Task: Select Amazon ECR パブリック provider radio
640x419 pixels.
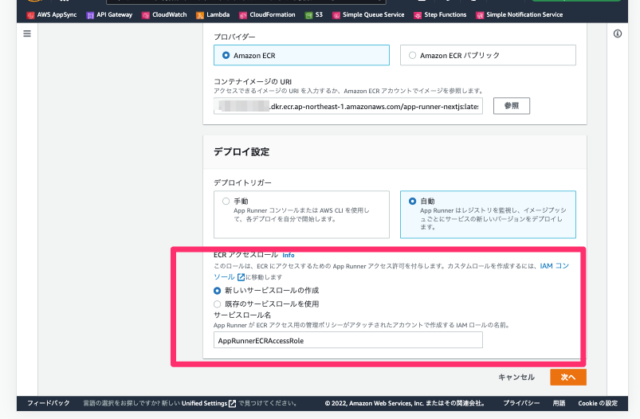Action: [x=412, y=55]
